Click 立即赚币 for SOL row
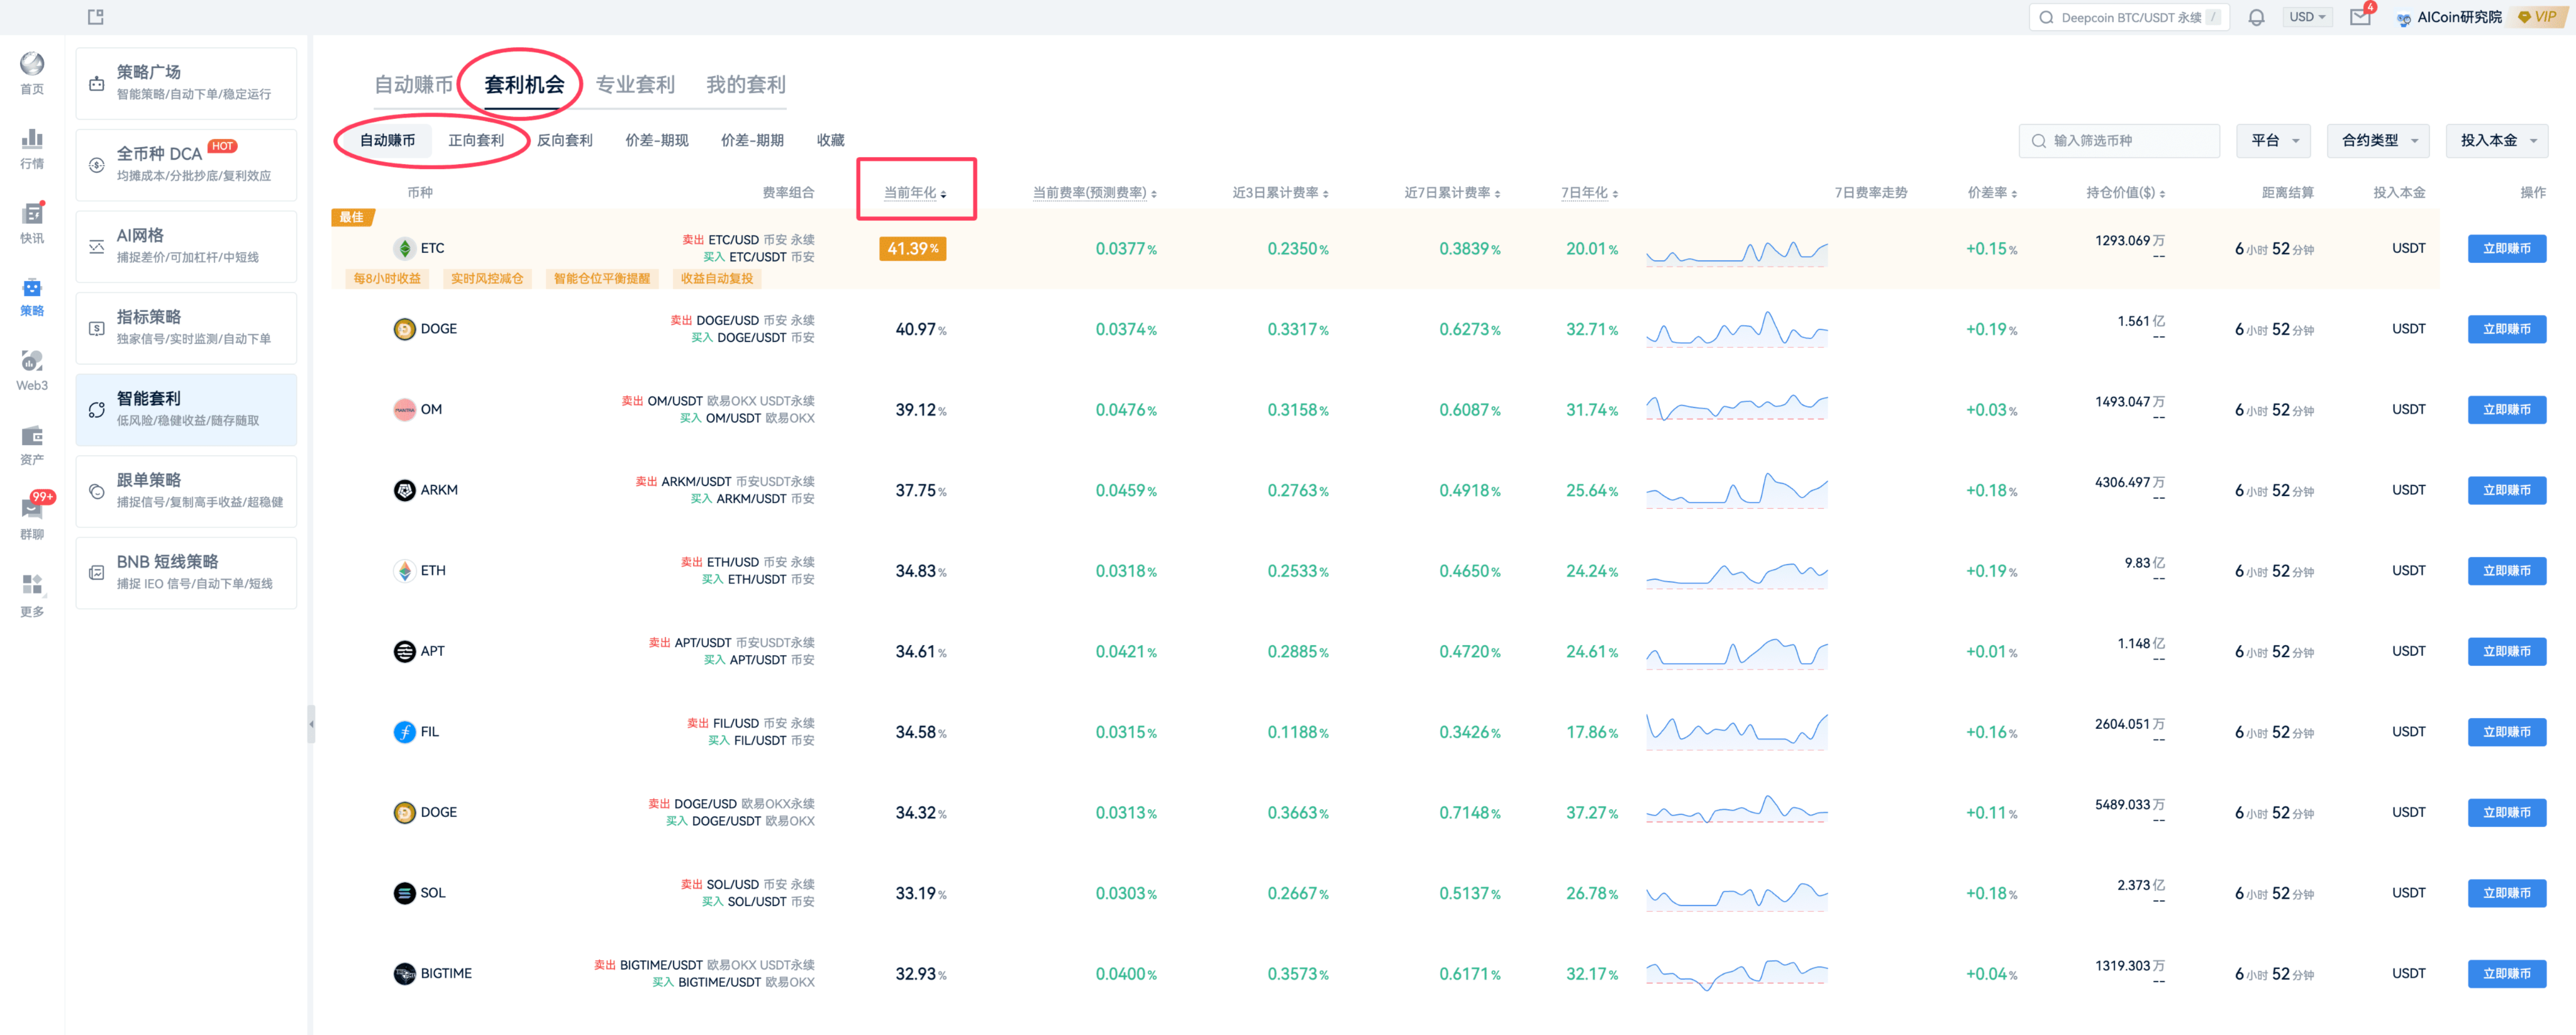The height and width of the screenshot is (1035, 2576). tap(2506, 893)
